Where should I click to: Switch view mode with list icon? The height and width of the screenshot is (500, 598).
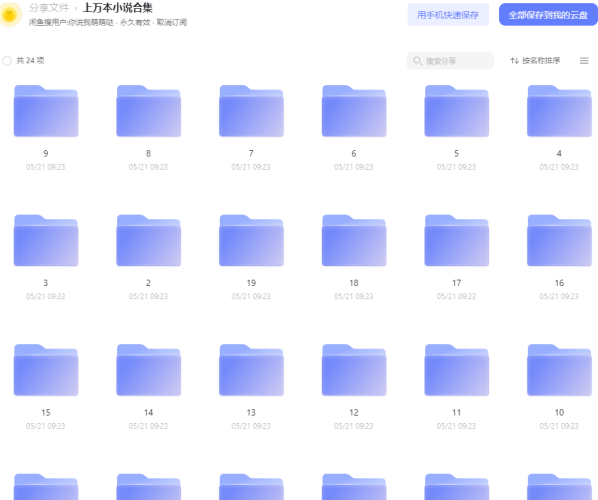click(x=584, y=61)
